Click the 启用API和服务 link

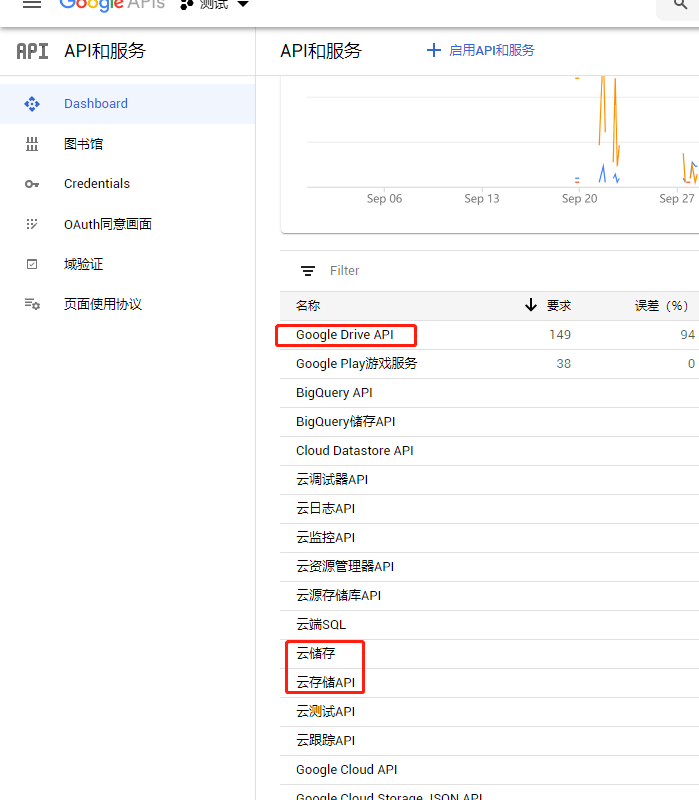click(491, 50)
